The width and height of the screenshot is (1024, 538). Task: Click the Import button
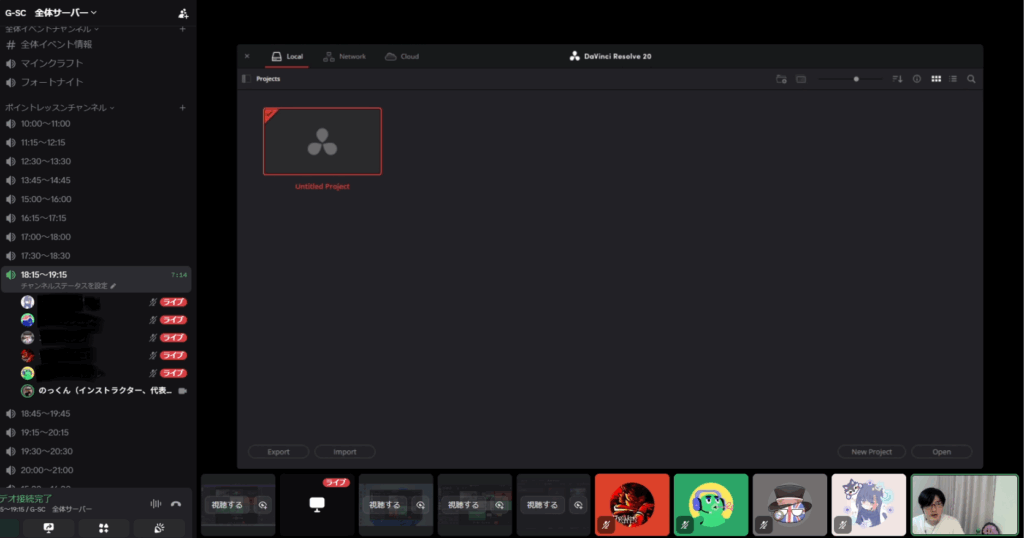pos(344,452)
